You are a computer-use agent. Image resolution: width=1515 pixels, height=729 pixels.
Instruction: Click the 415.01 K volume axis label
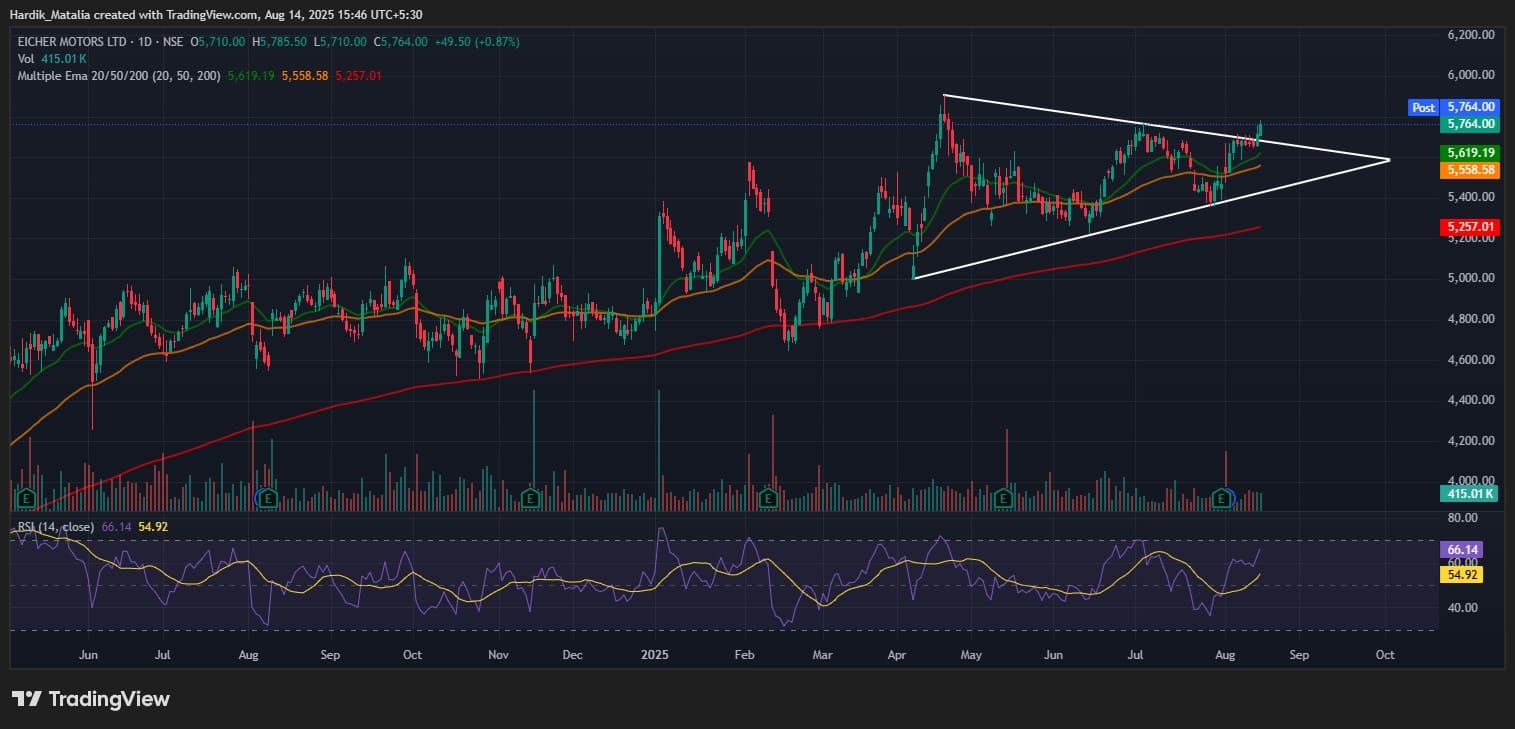1468,493
